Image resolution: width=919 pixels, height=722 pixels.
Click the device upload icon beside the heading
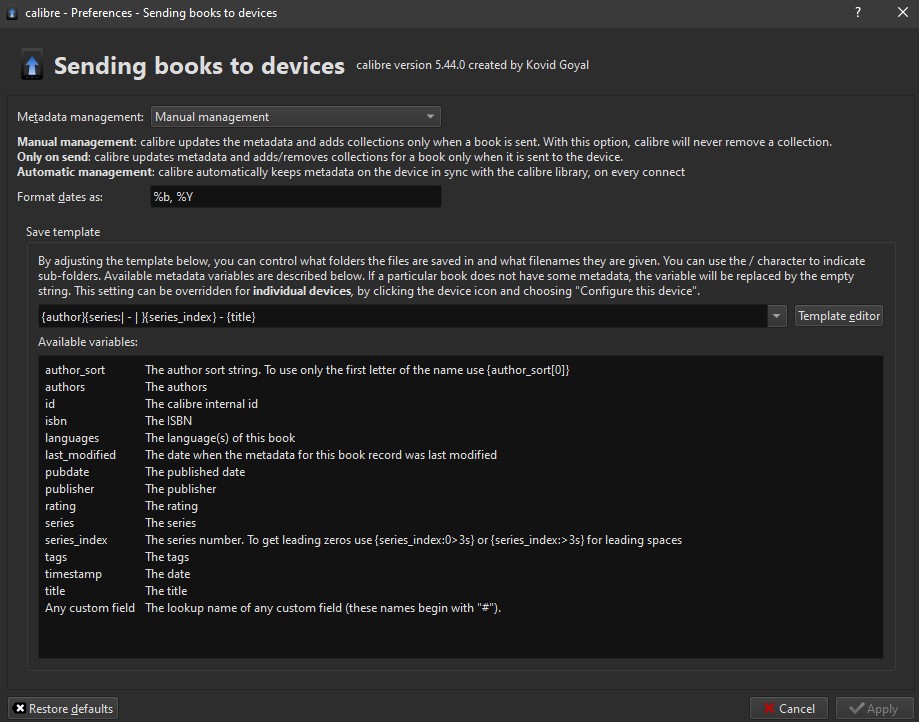click(32, 67)
